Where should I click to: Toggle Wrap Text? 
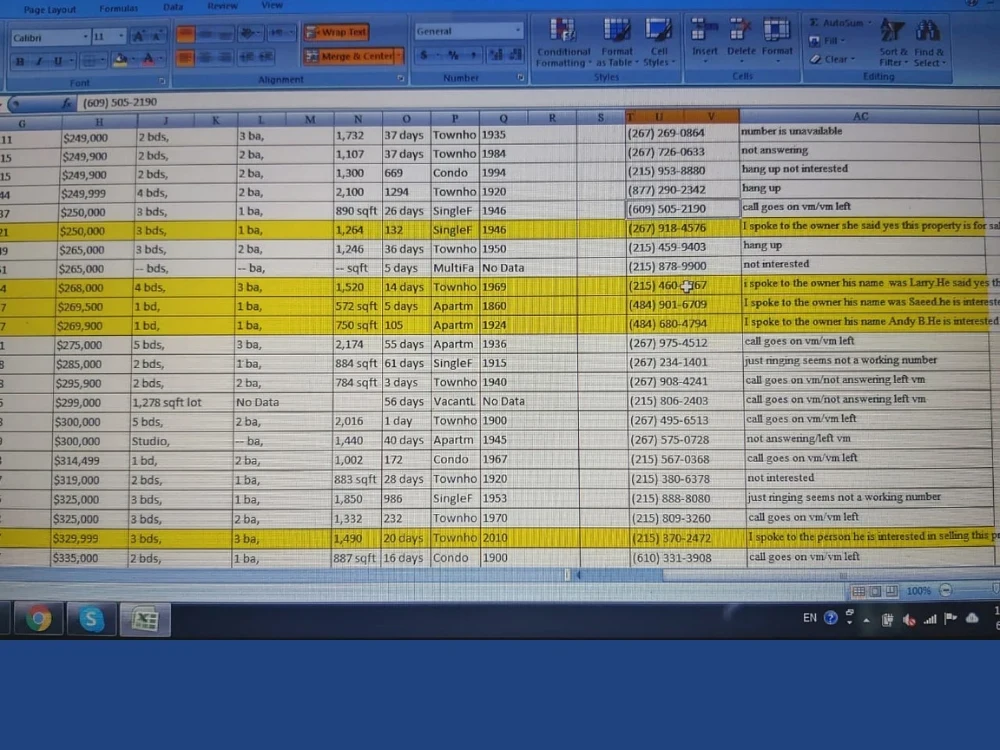337,32
